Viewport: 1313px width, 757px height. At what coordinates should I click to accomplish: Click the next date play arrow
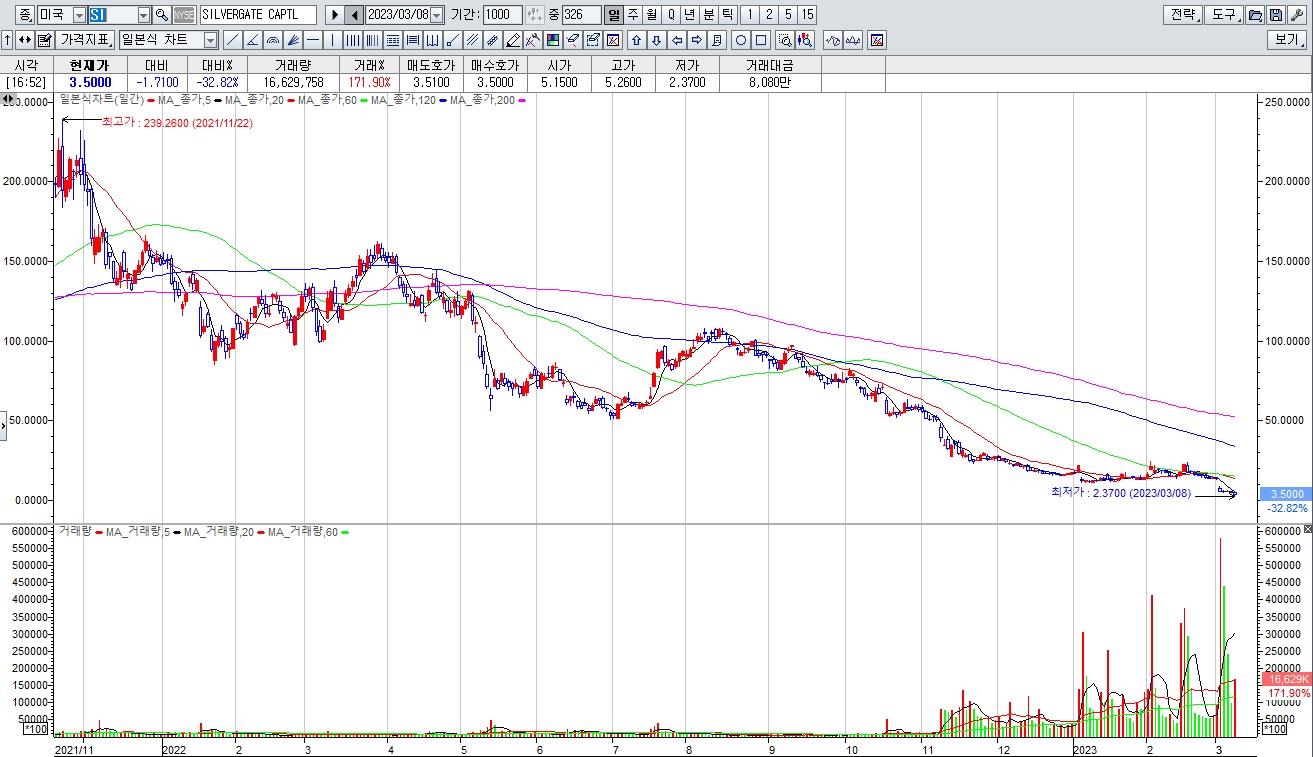[334, 15]
